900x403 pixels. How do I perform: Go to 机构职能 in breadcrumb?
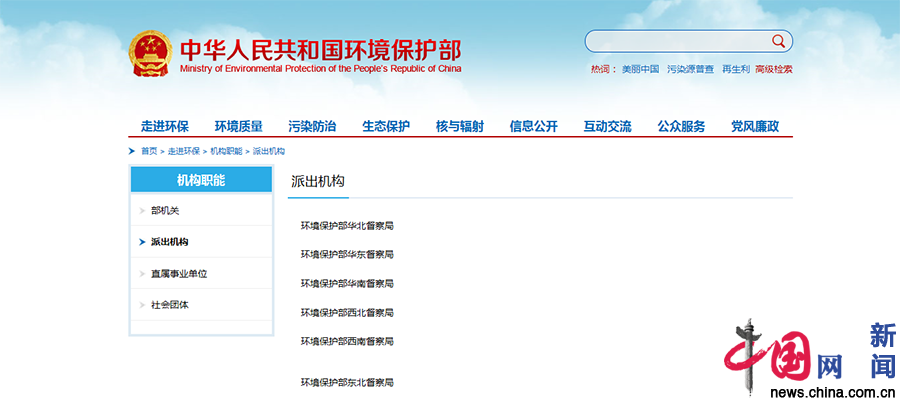coord(226,151)
